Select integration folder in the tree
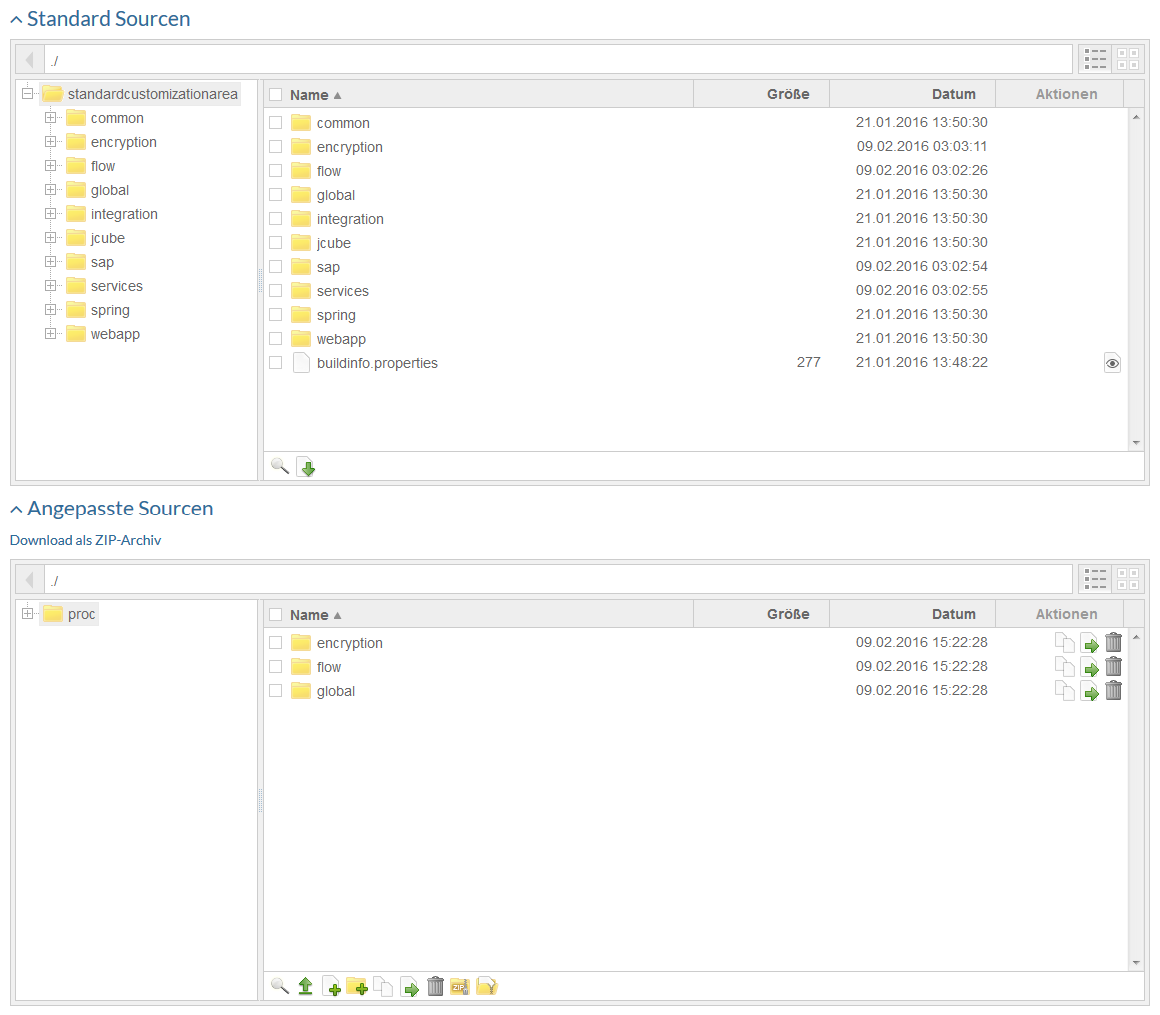The width and height of the screenshot is (1160, 1015). pos(124,215)
